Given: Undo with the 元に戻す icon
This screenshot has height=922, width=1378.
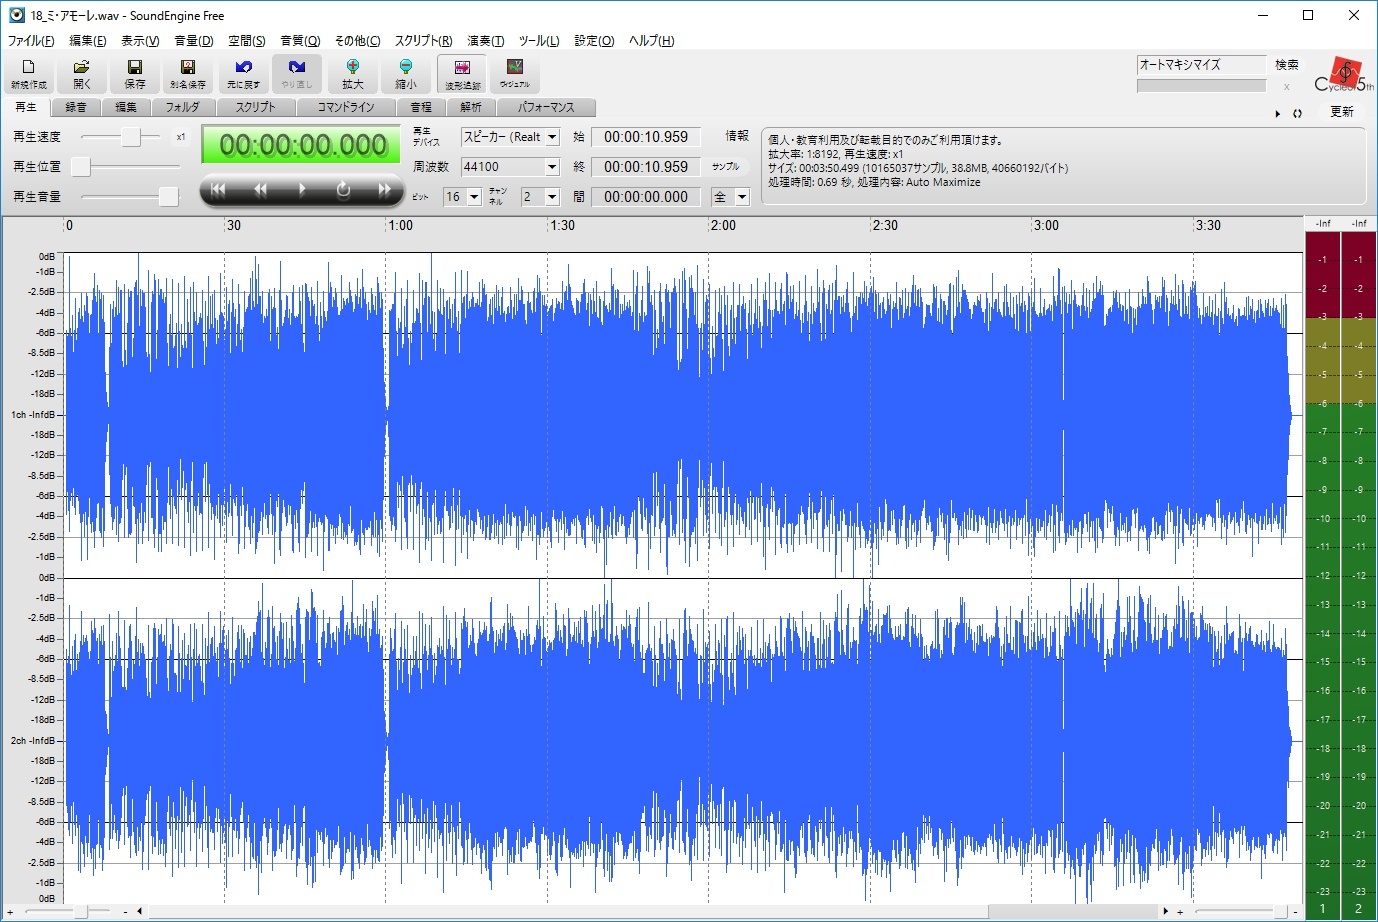Looking at the screenshot, I should pos(243,74).
